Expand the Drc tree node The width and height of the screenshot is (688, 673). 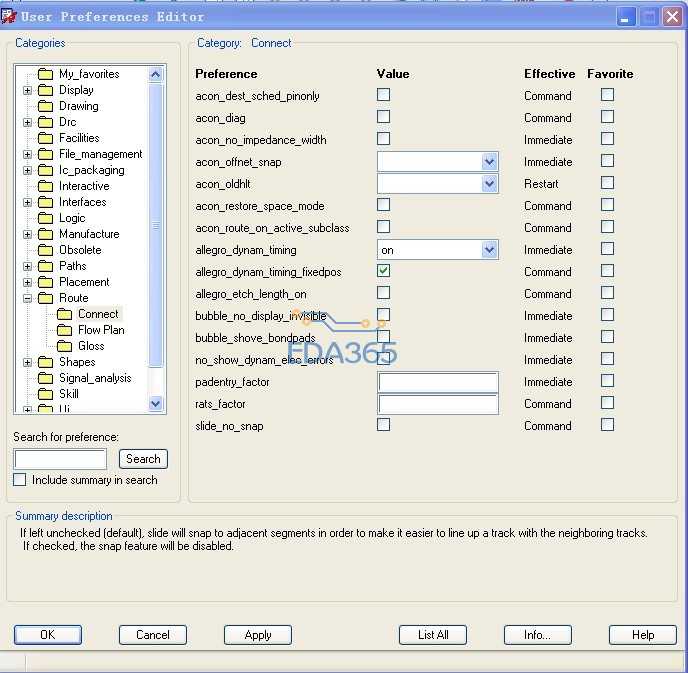click(x=28, y=122)
